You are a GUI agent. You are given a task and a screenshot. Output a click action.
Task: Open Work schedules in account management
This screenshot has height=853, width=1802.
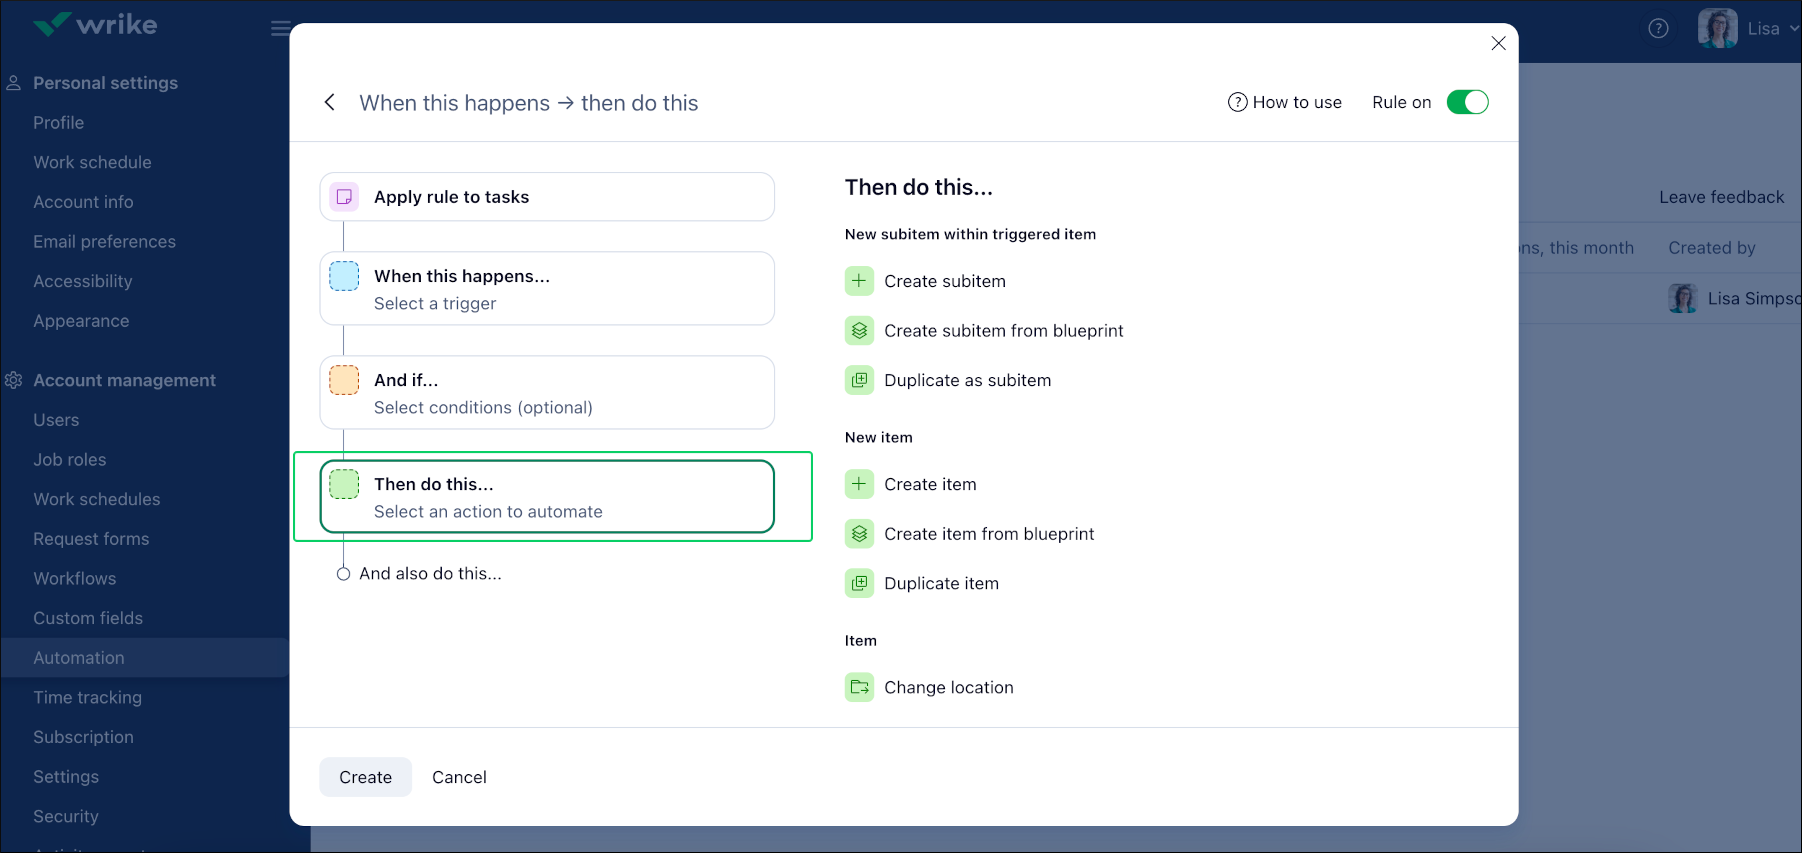96,499
